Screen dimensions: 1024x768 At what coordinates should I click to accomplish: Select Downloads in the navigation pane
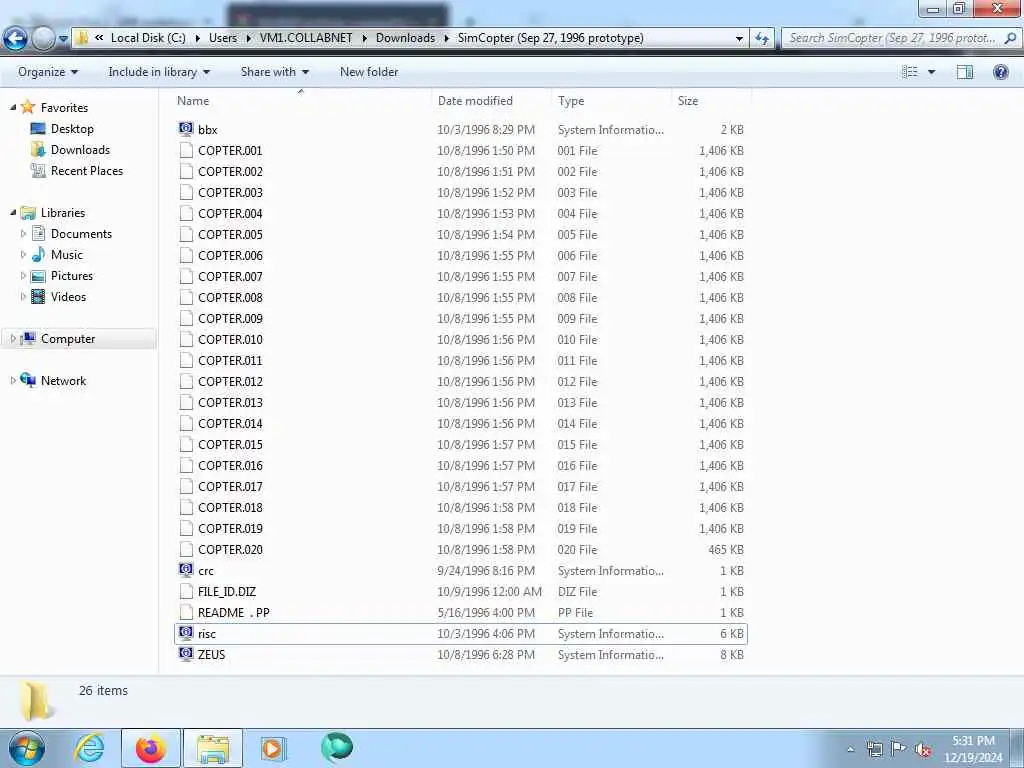[80, 150]
